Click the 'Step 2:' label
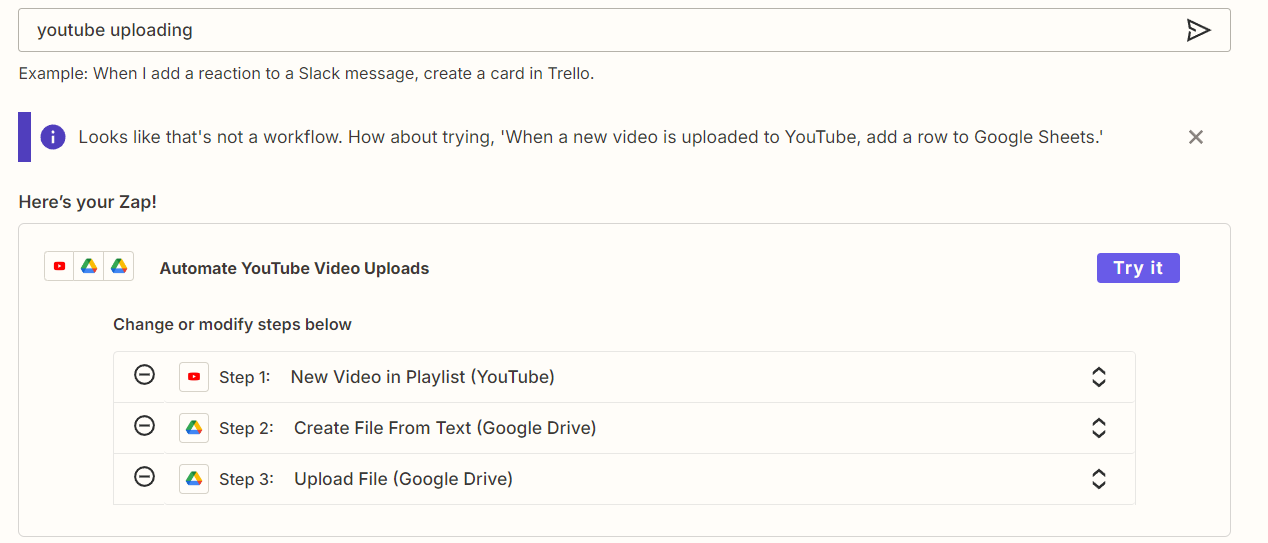 (246, 428)
